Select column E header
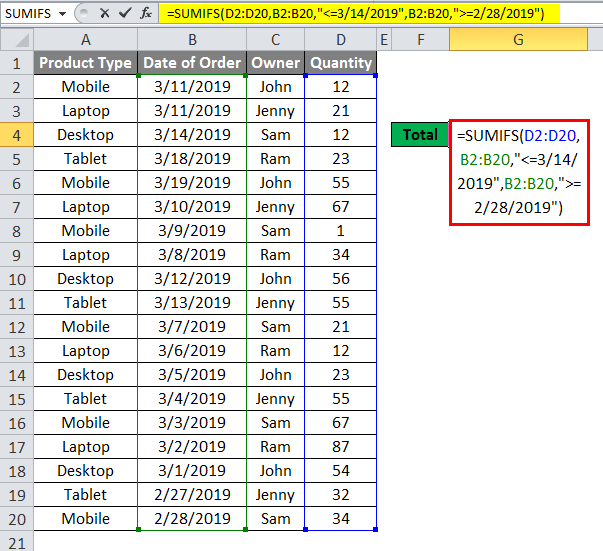The height and width of the screenshot is (551, 603). pos(384,40)
